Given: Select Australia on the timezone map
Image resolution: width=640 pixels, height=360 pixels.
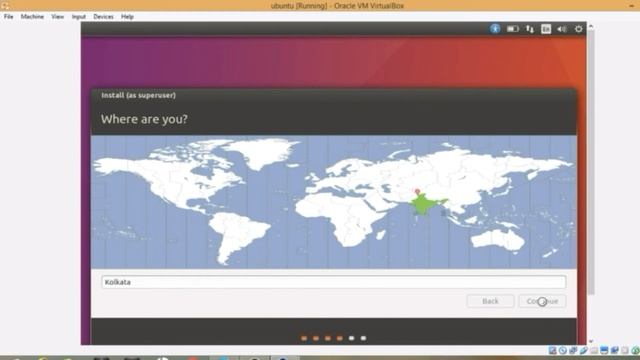Looking at the screenshot, I should [x=497, y=239].
